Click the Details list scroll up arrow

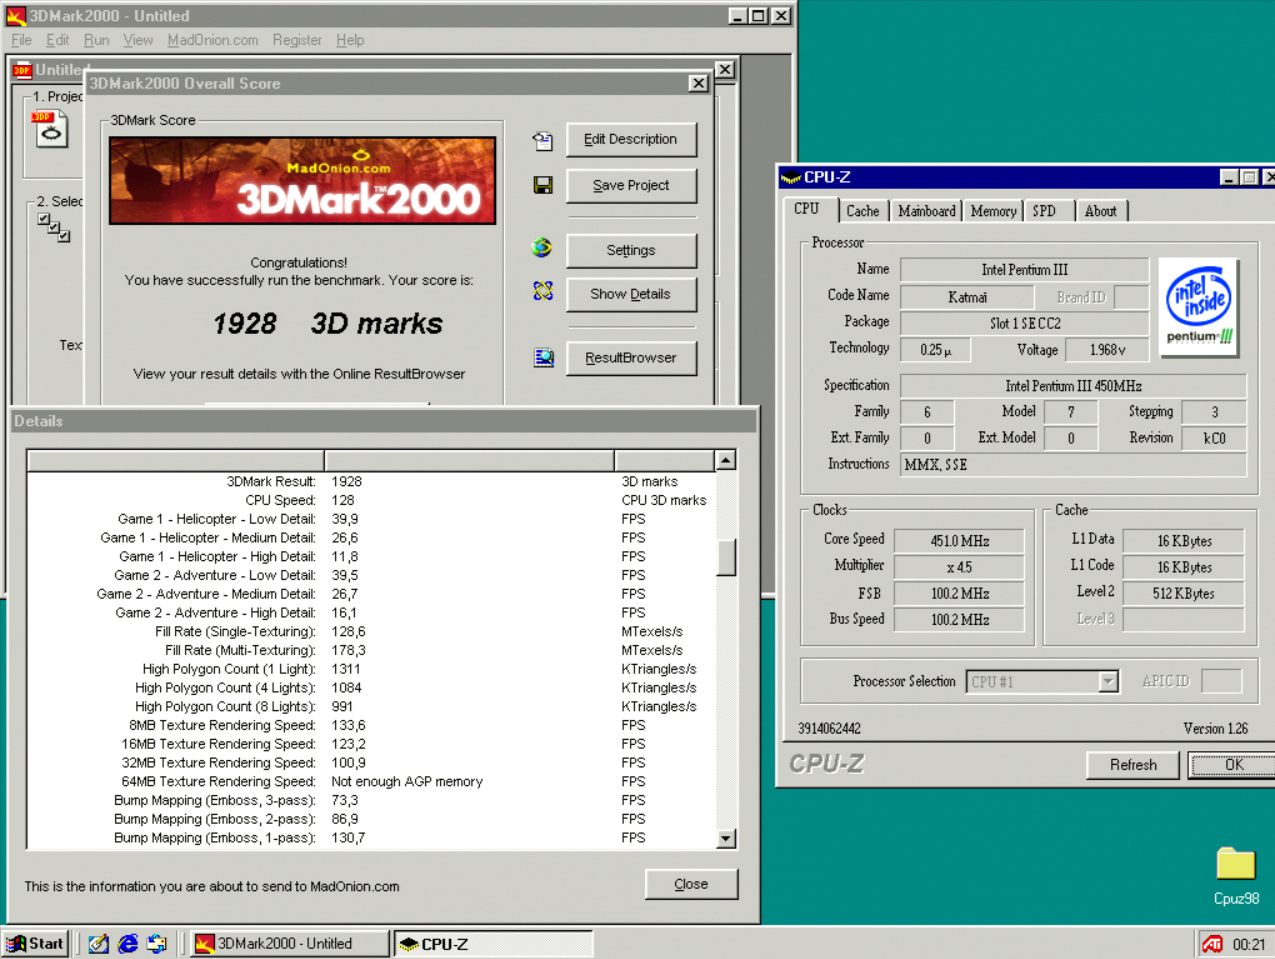pos(726,460)
